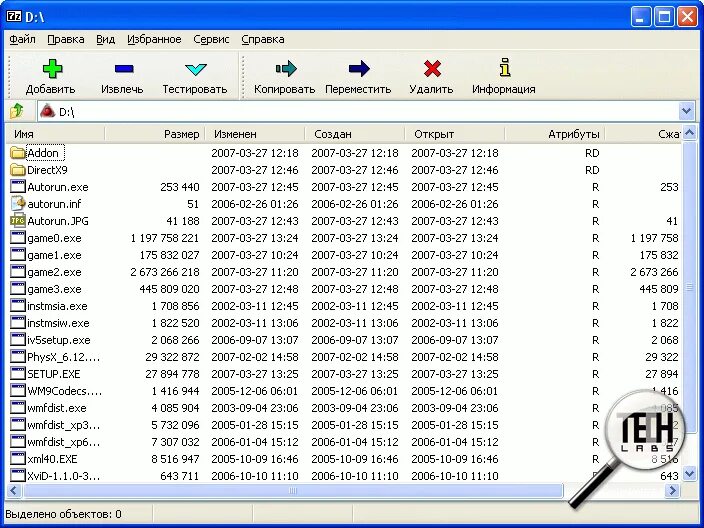The height and width of the screenshot is (528, 704).
Task: Click the Переместить blue arrow icon
Action: tap(359, 69)
